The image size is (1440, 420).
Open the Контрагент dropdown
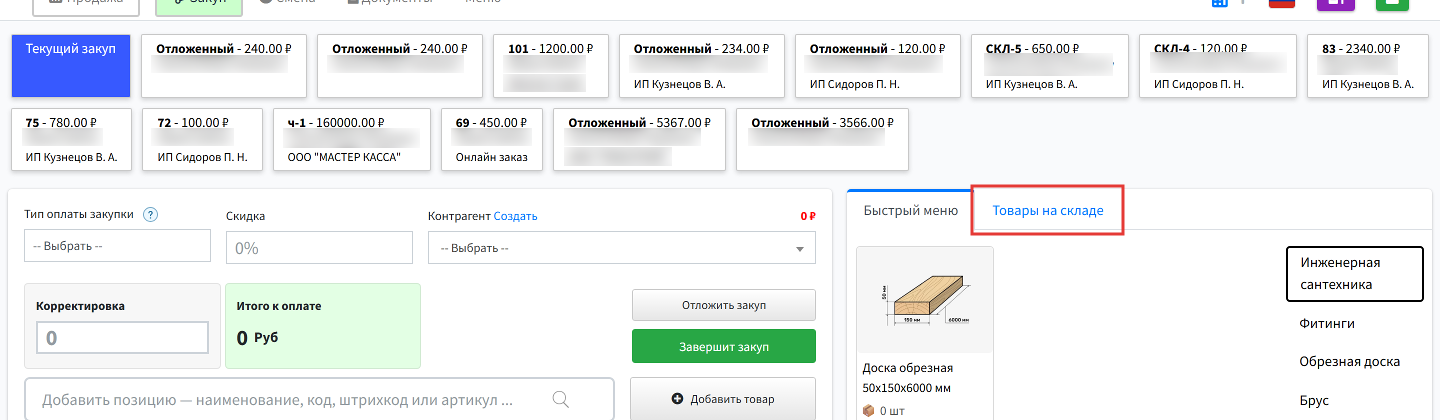click(622, 248)
